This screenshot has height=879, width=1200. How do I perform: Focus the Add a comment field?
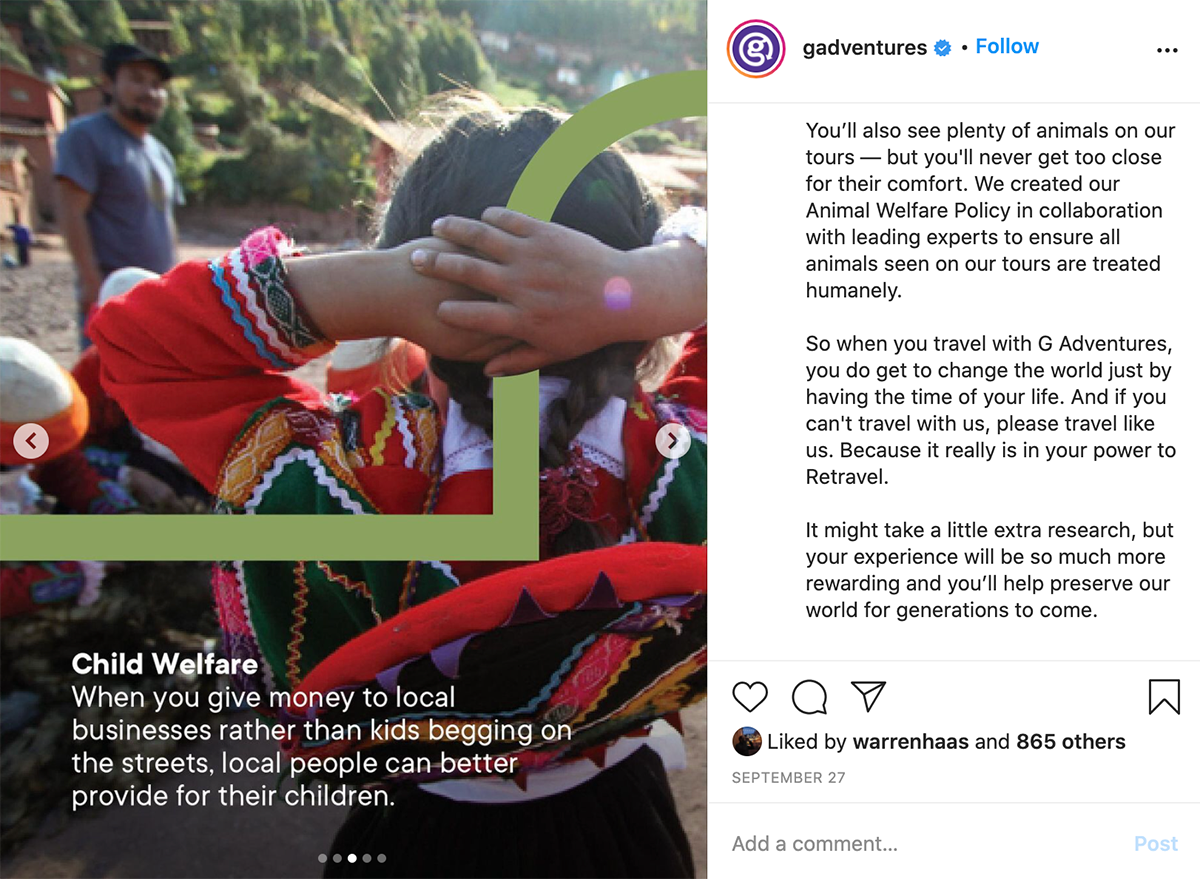(925, 844)
